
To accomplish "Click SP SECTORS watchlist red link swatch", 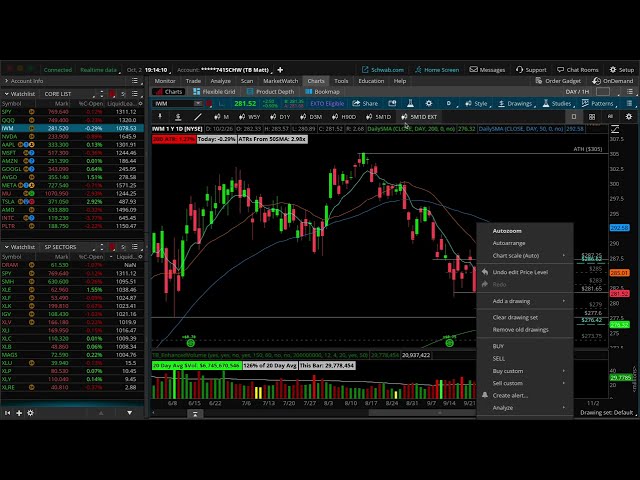I will point(112,247).
